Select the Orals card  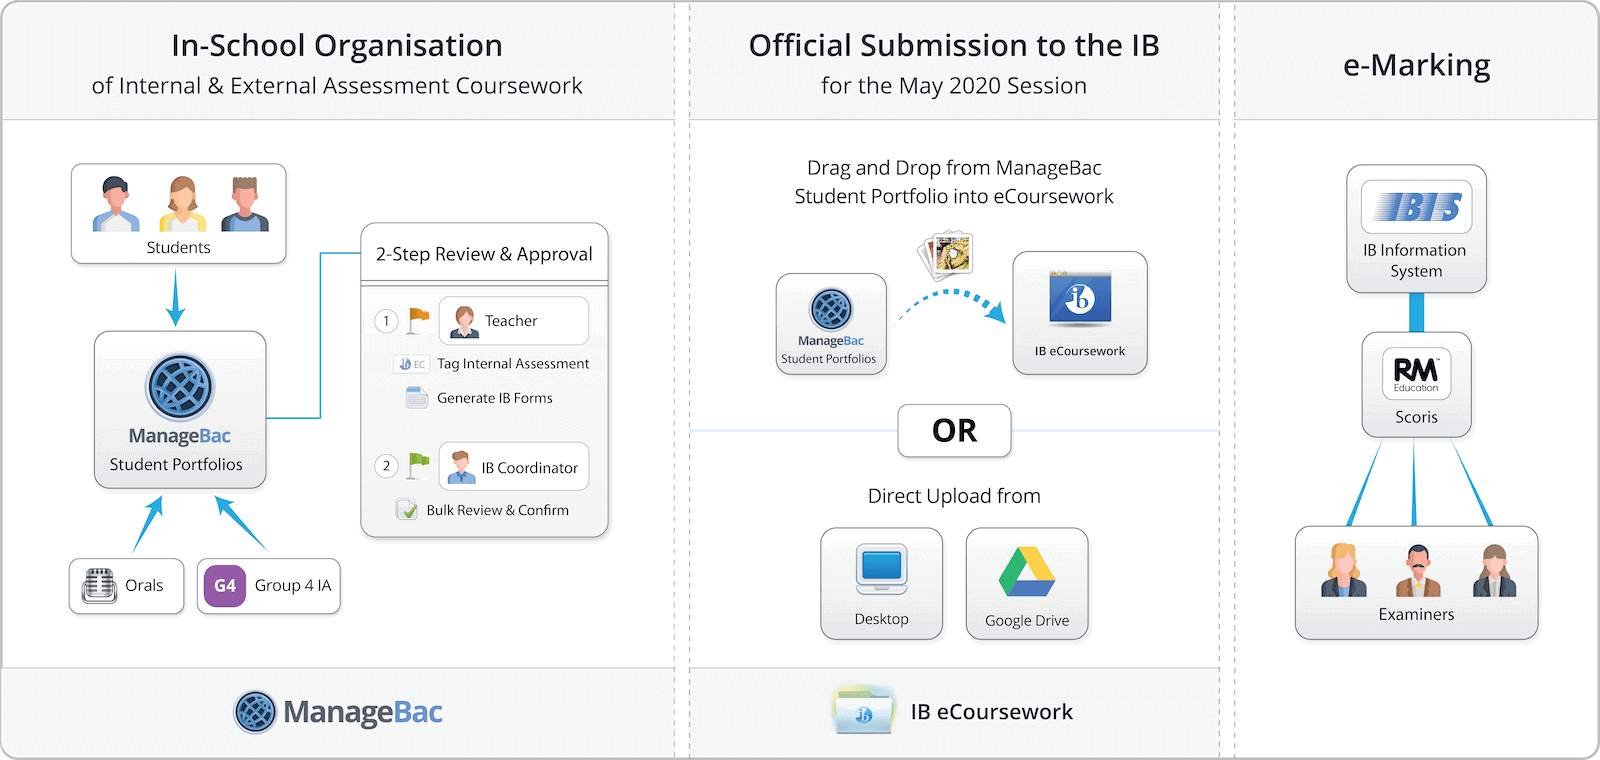pyautogui.click(x=126, y=586)
